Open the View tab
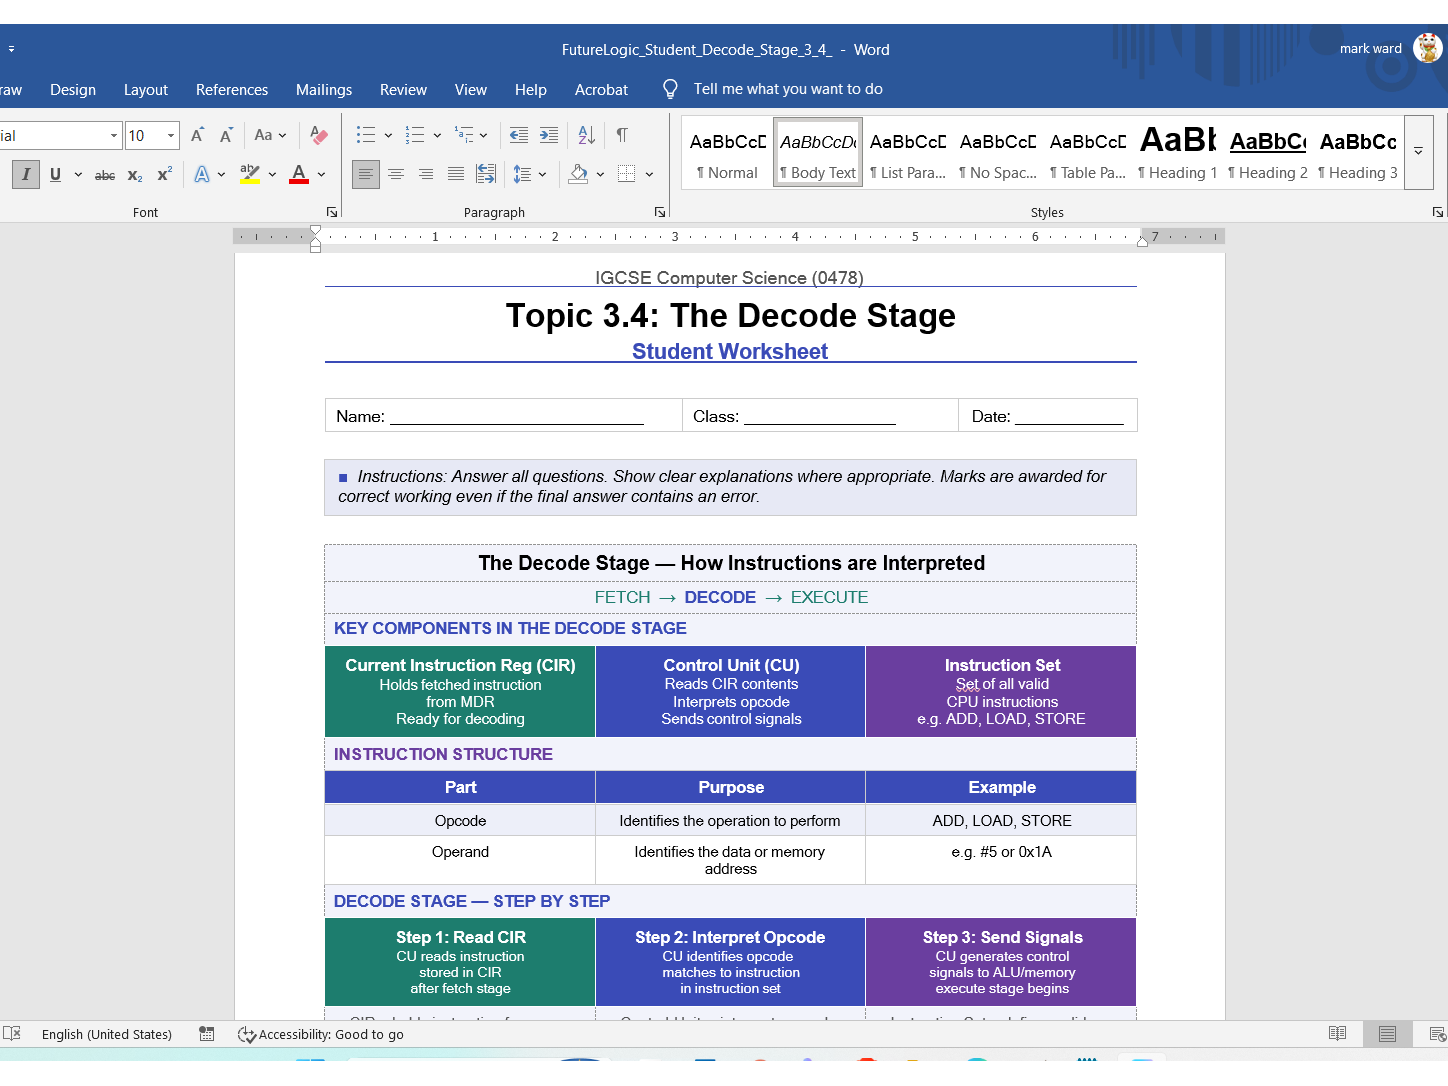The height and width of the screenshot is (1086, 1448). (x=471, y=89)
